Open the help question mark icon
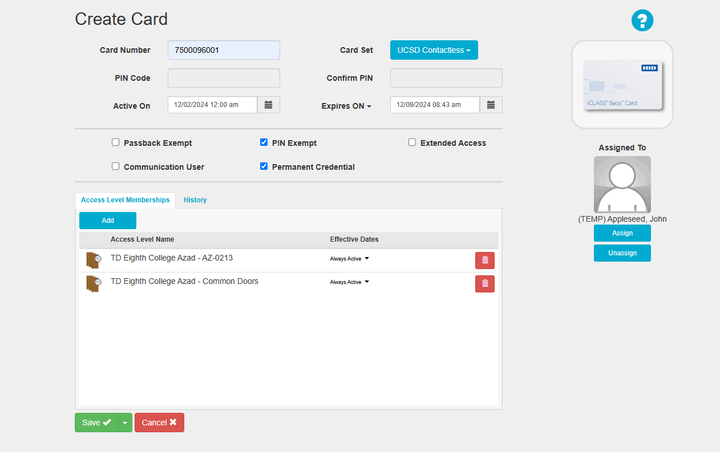Viewport: 720px width, 452px height. [x=642, y=21]
